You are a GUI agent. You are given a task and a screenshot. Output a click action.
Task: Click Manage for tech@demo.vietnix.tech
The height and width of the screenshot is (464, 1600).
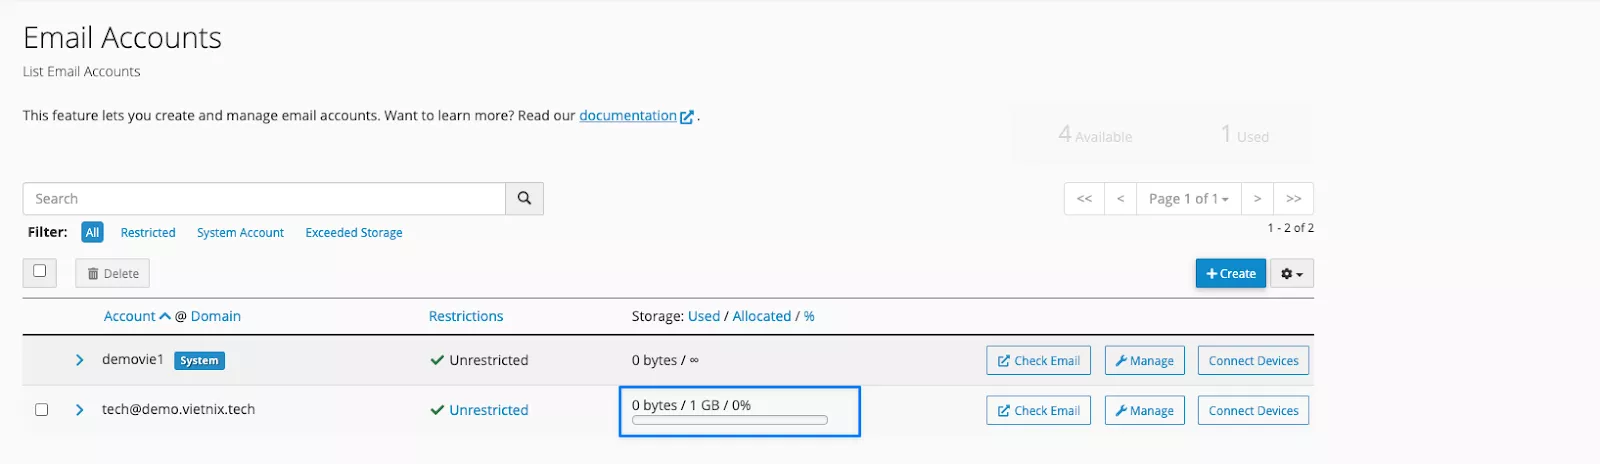tap(1144, 411)
